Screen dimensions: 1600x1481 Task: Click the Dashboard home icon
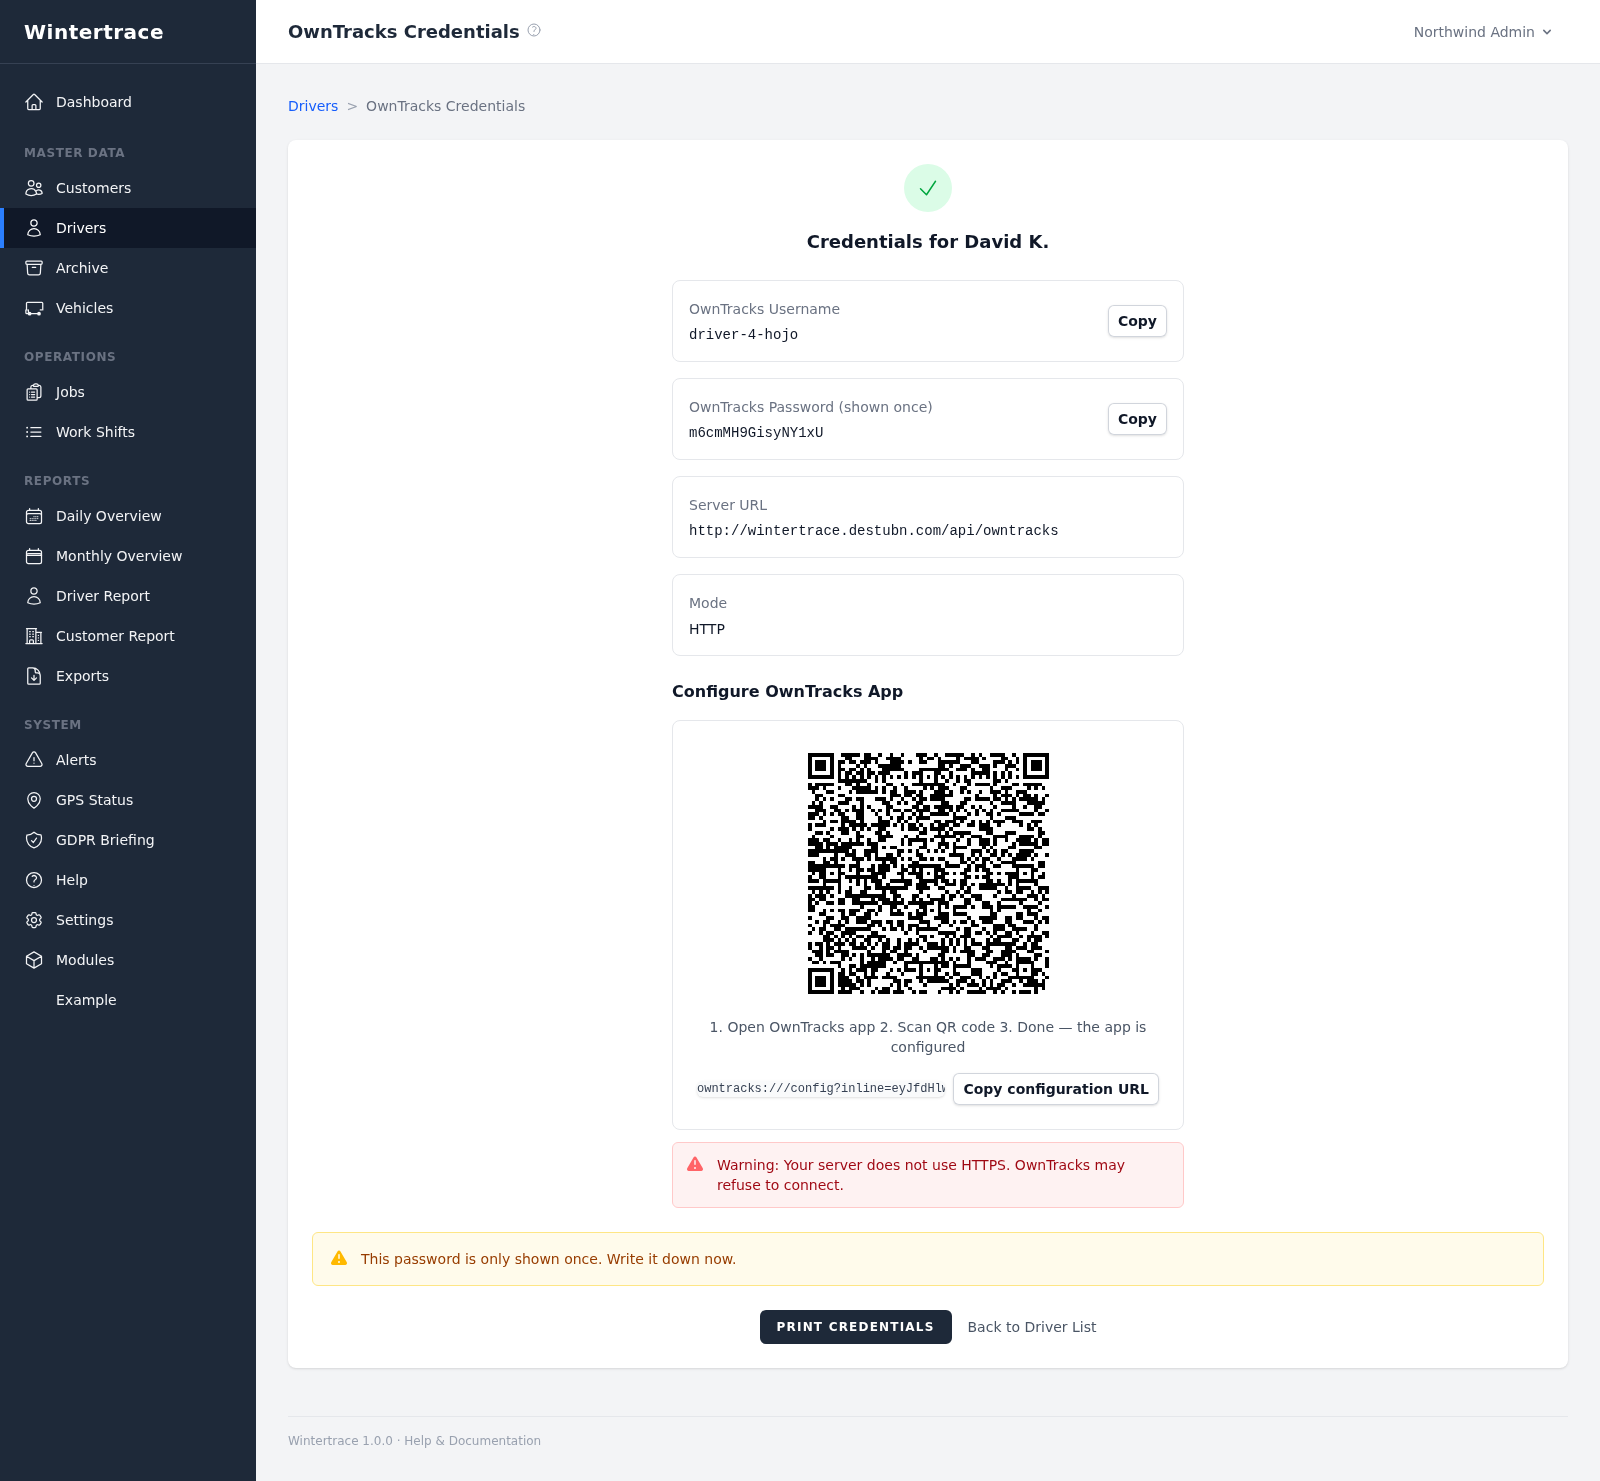(34, 102)
